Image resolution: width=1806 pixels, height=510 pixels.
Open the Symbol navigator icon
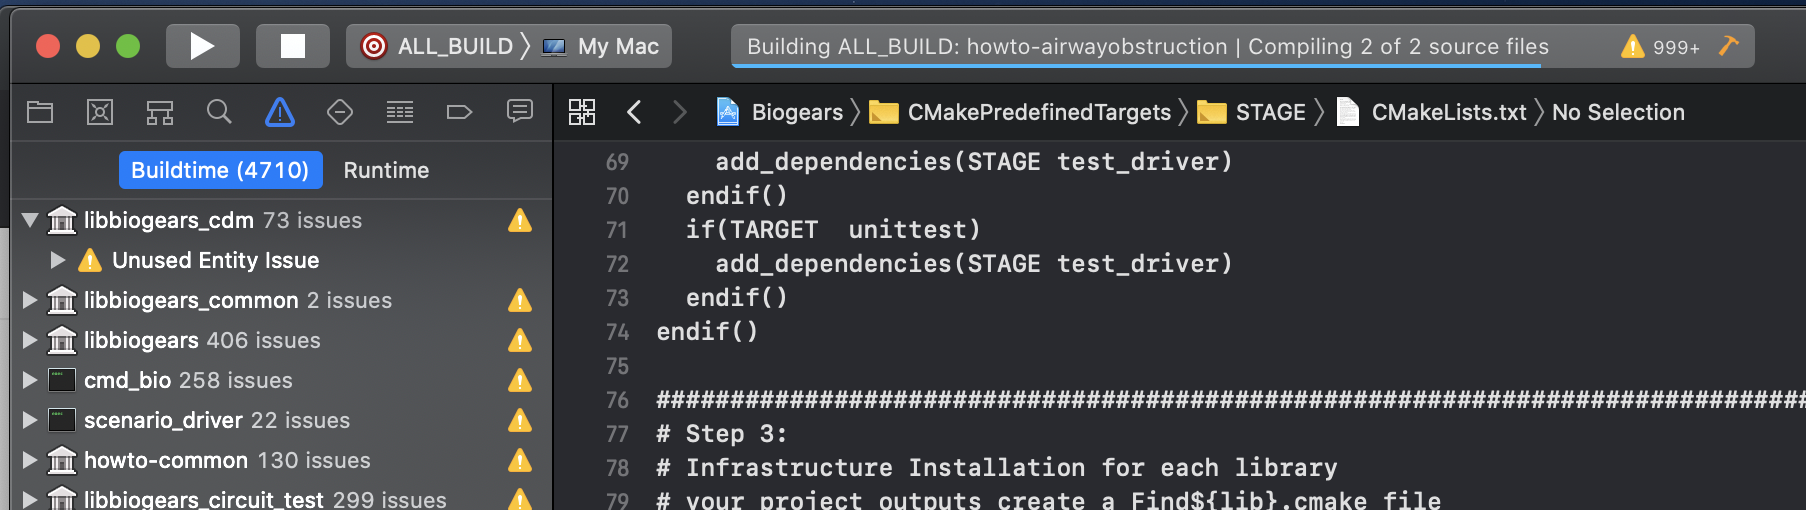coord(160,112)
